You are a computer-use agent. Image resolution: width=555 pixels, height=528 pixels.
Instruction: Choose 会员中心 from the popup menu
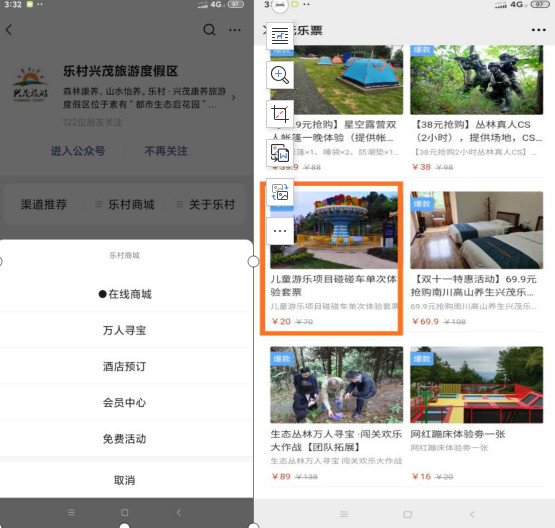tap(125, 402)
